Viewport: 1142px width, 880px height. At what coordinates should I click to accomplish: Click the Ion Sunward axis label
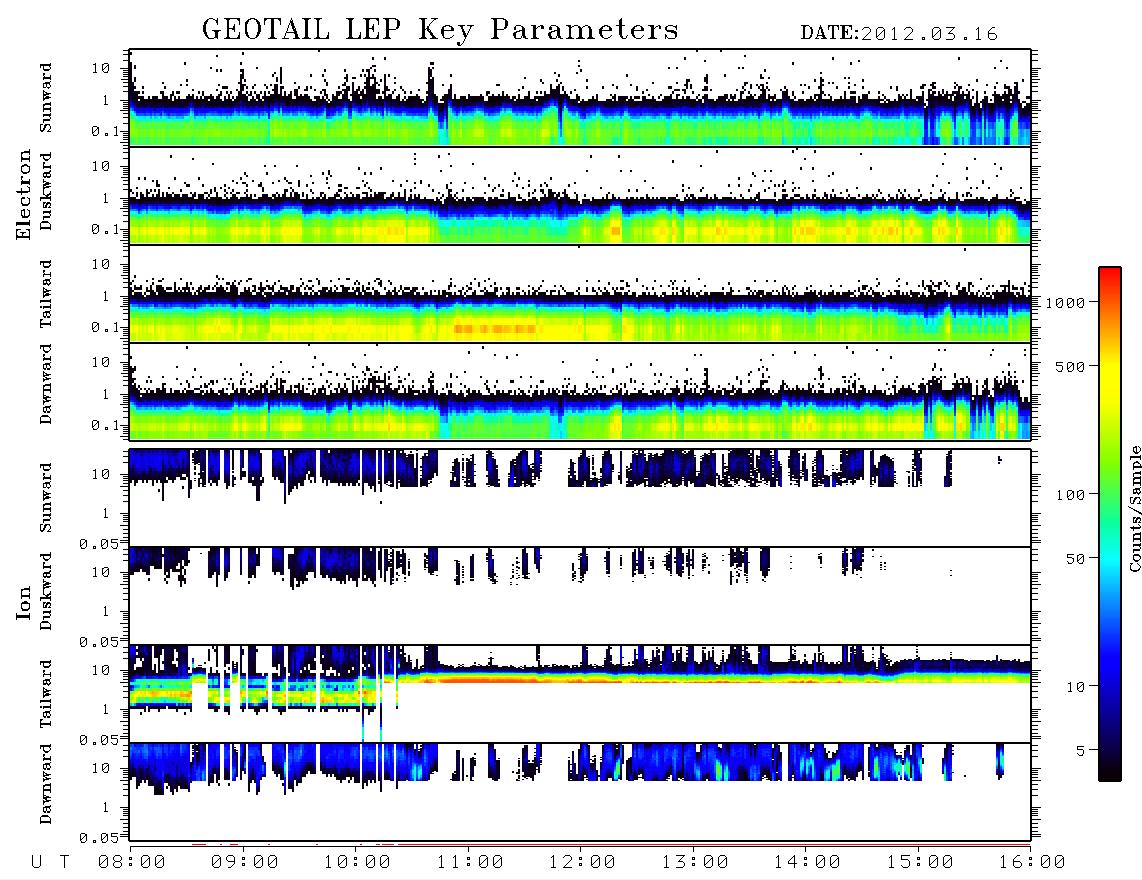tap(46, 498)
